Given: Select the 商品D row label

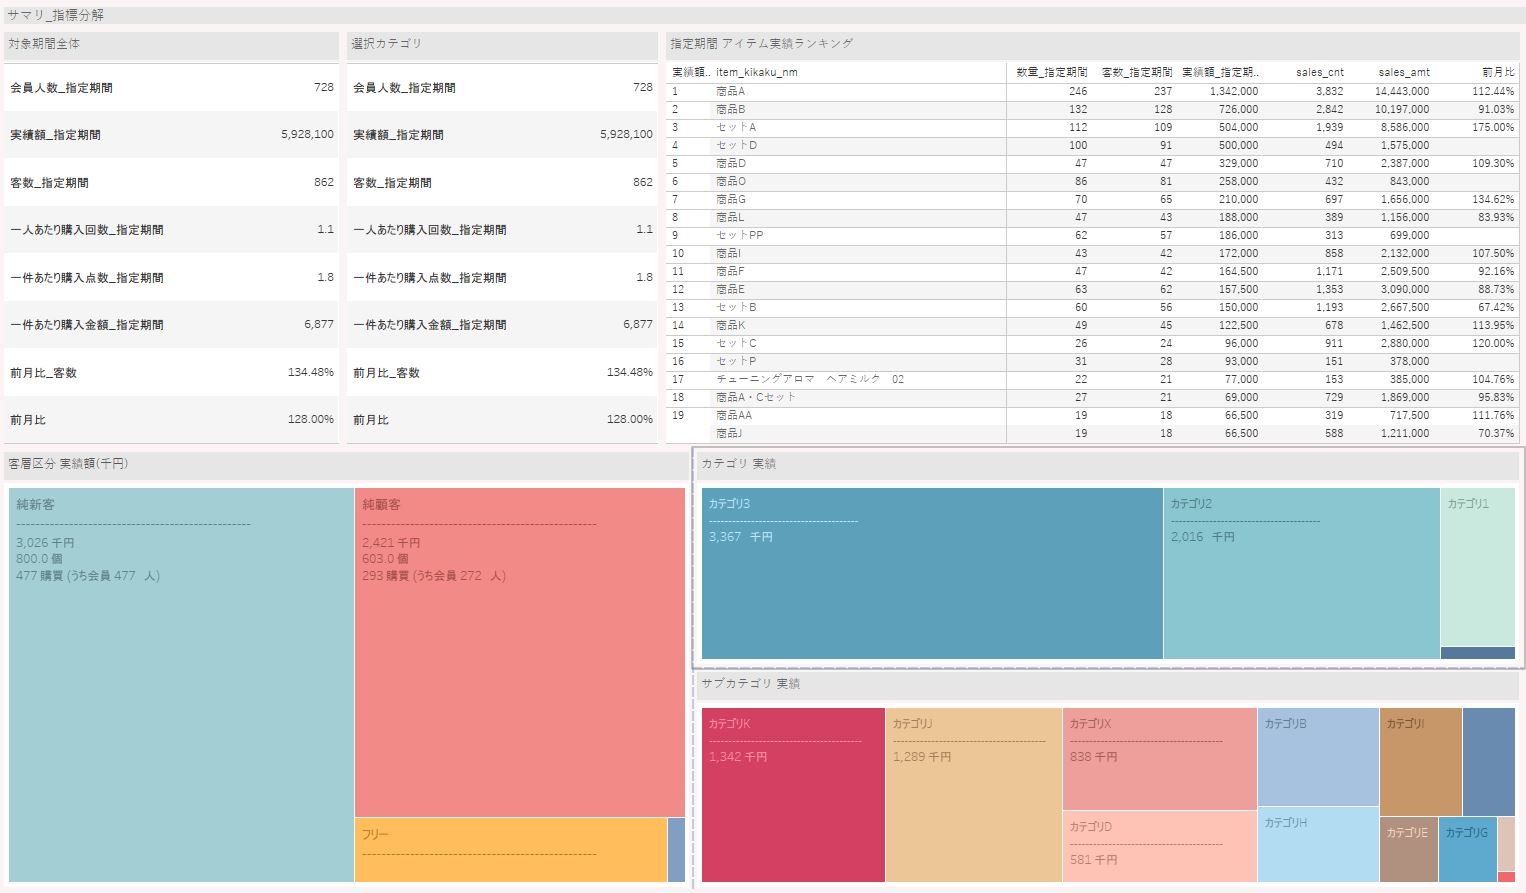Looking at the screenshot, I should (x=731, y=163).
